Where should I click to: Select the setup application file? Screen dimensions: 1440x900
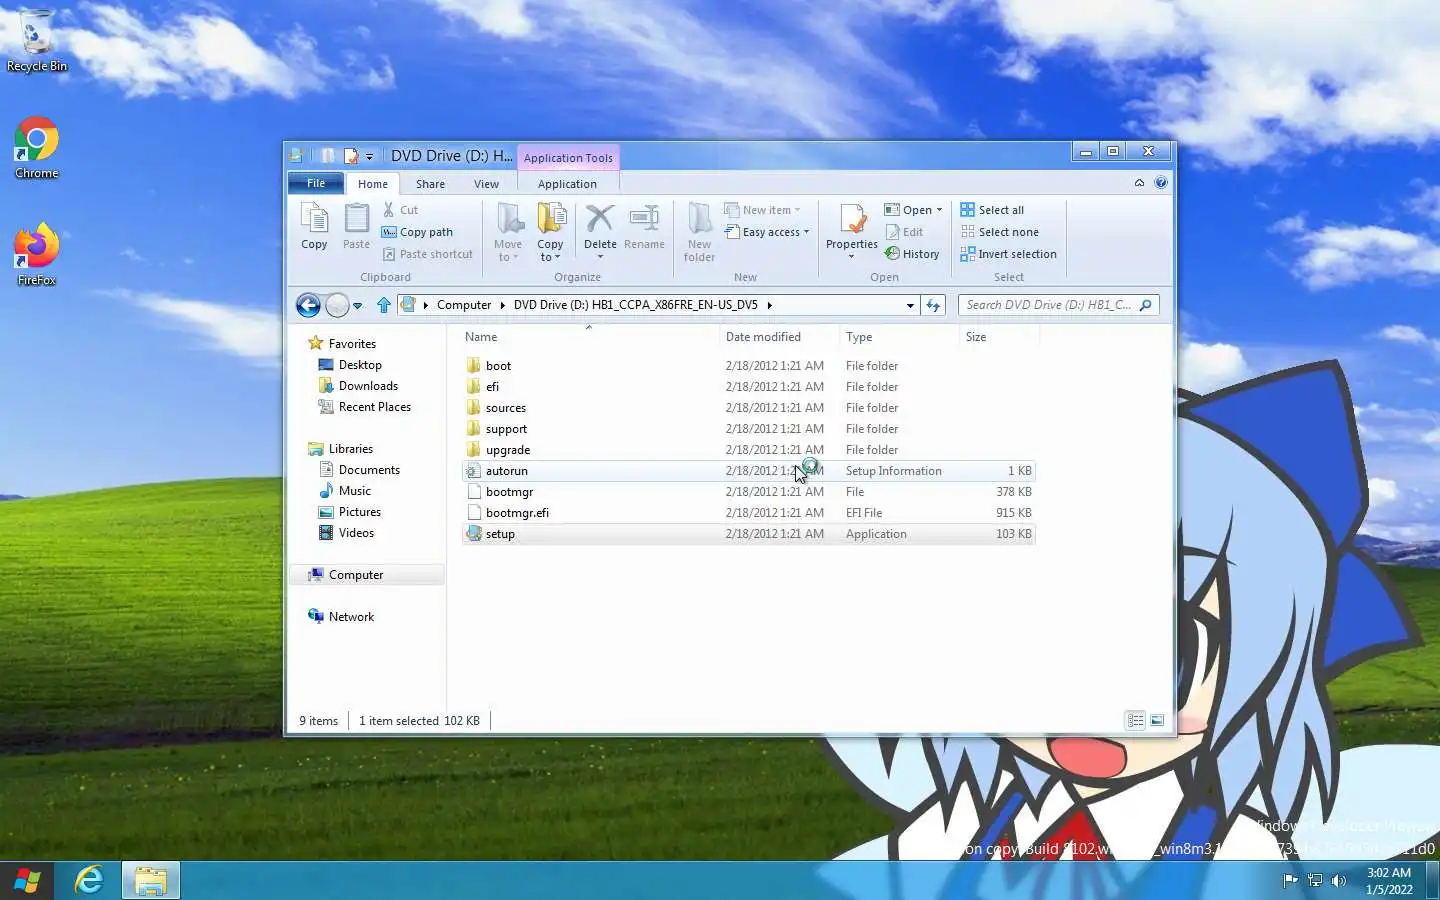click(748, 534)
